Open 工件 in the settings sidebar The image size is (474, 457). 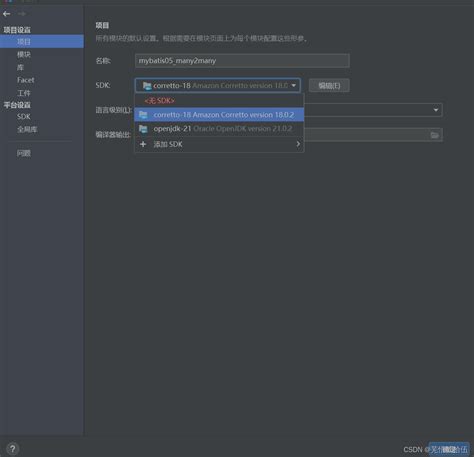(x=24, y=93)
